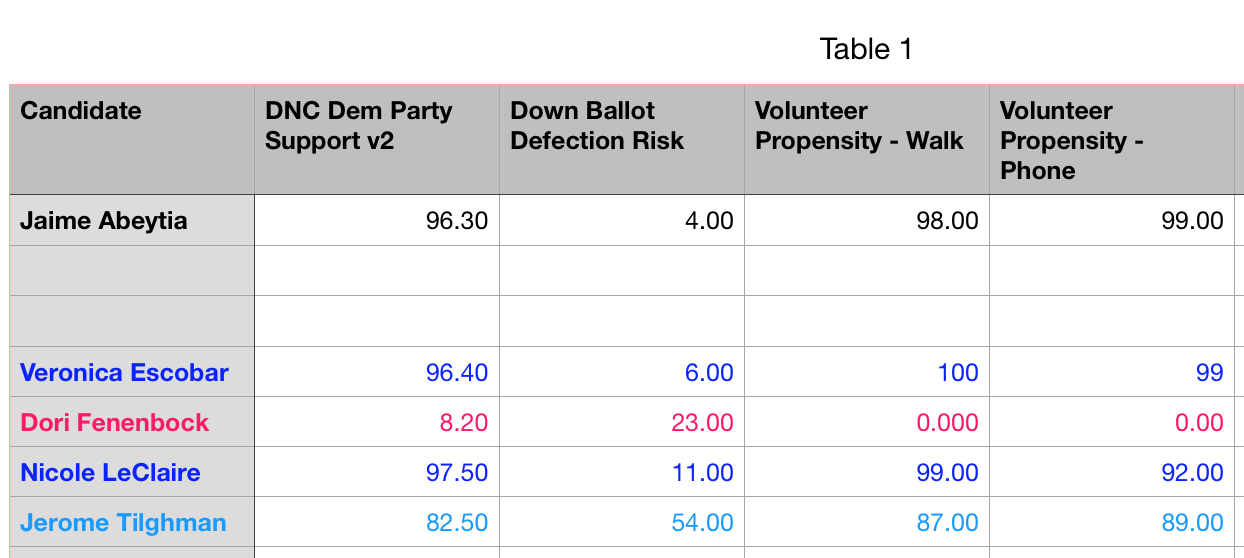This screenshot has width=1244, height=558.
Task: Click Veronica Escobar's 6.00 defection risk cell
Action: click(x=621, y=373)
